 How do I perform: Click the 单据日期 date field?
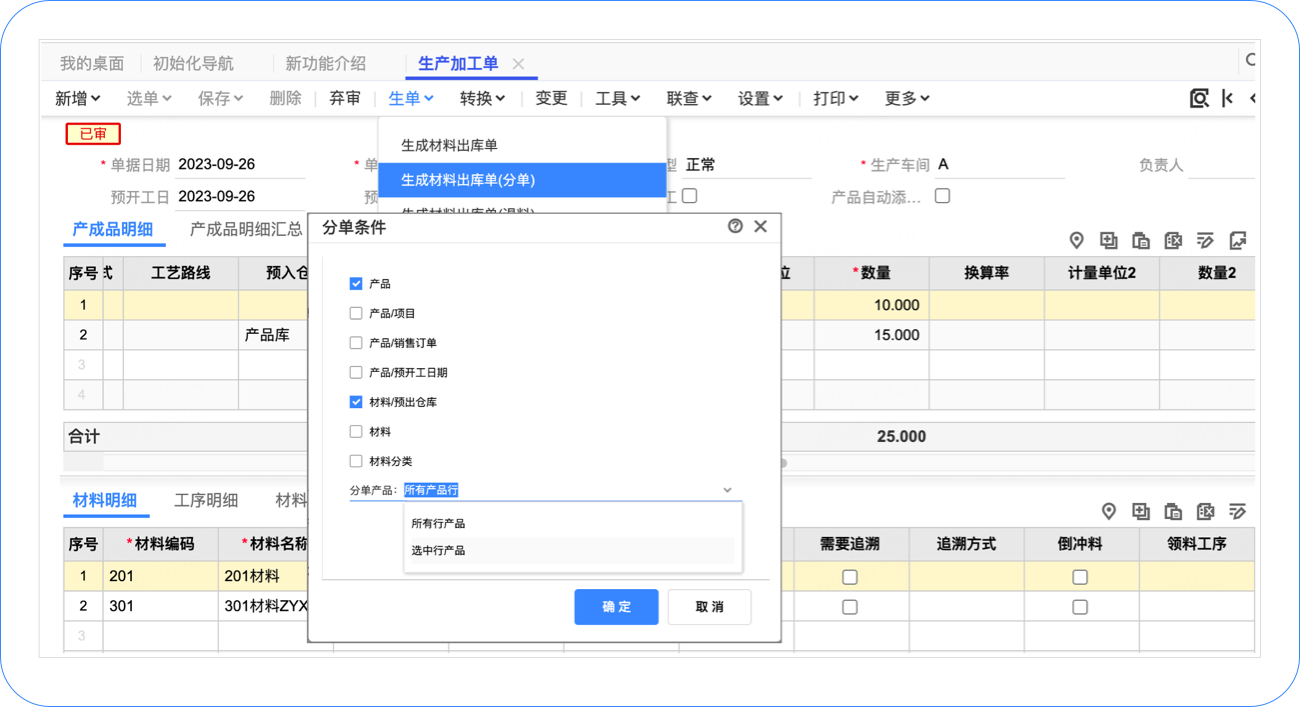(x=240, y=165)
